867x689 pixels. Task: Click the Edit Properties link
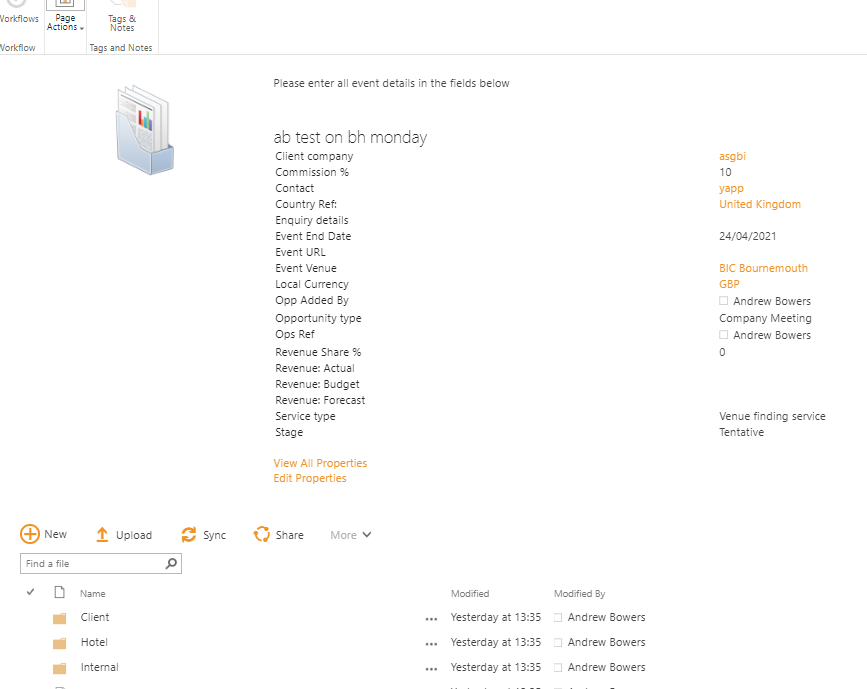(x=310, y=478)
